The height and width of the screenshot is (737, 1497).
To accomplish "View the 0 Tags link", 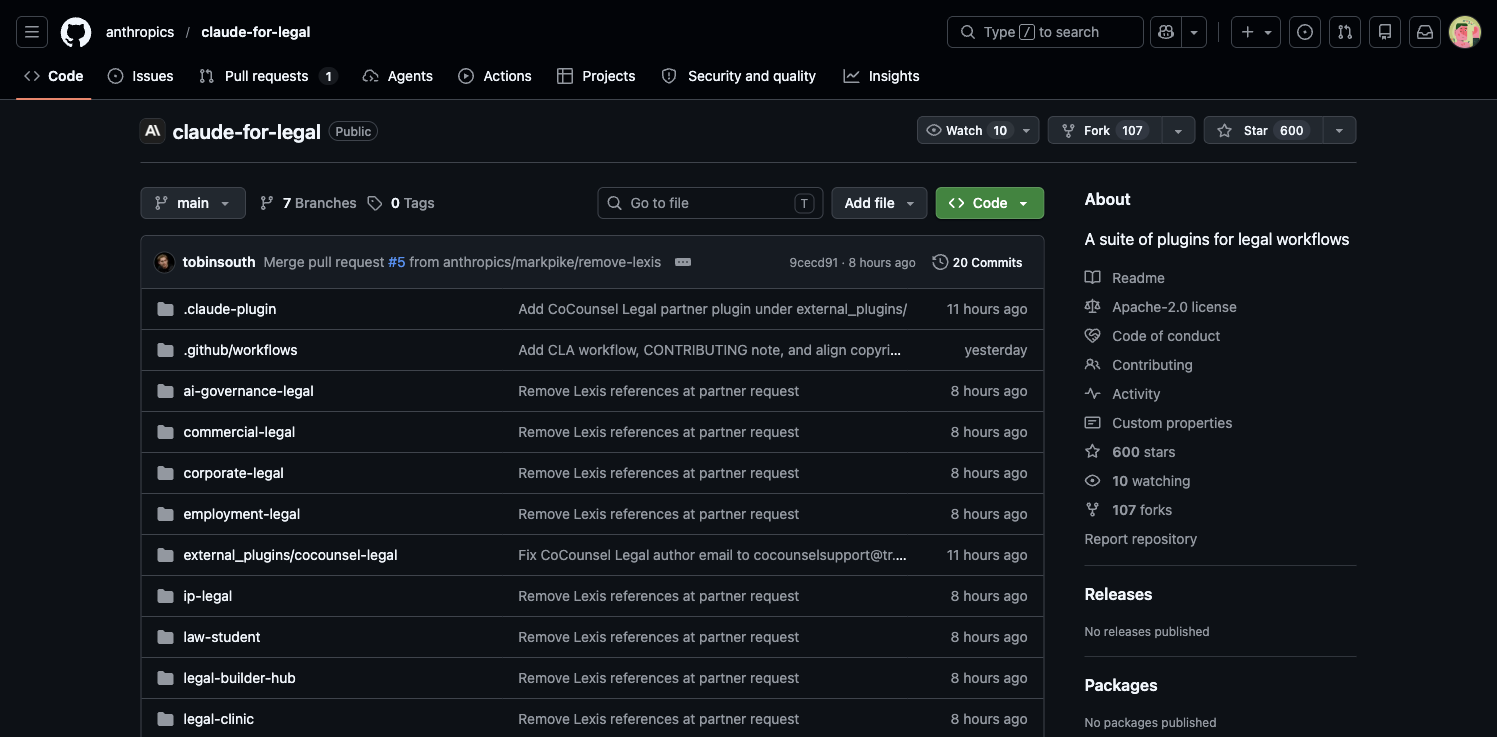I will point(401,203).
